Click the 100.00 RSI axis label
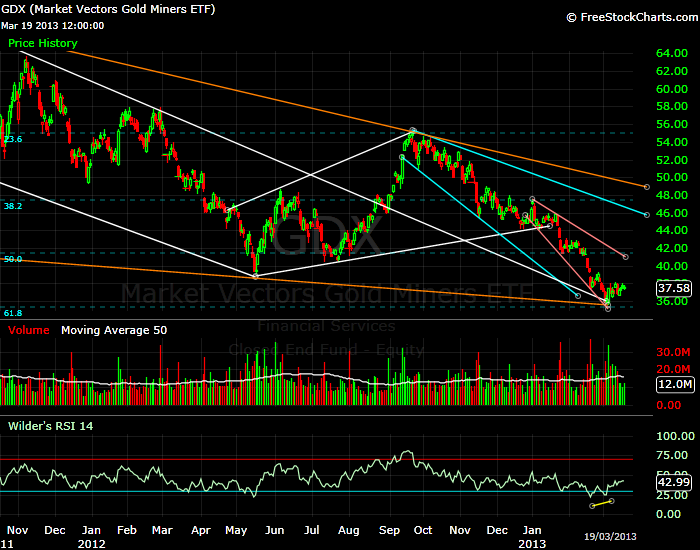 (x=675, y=436)
